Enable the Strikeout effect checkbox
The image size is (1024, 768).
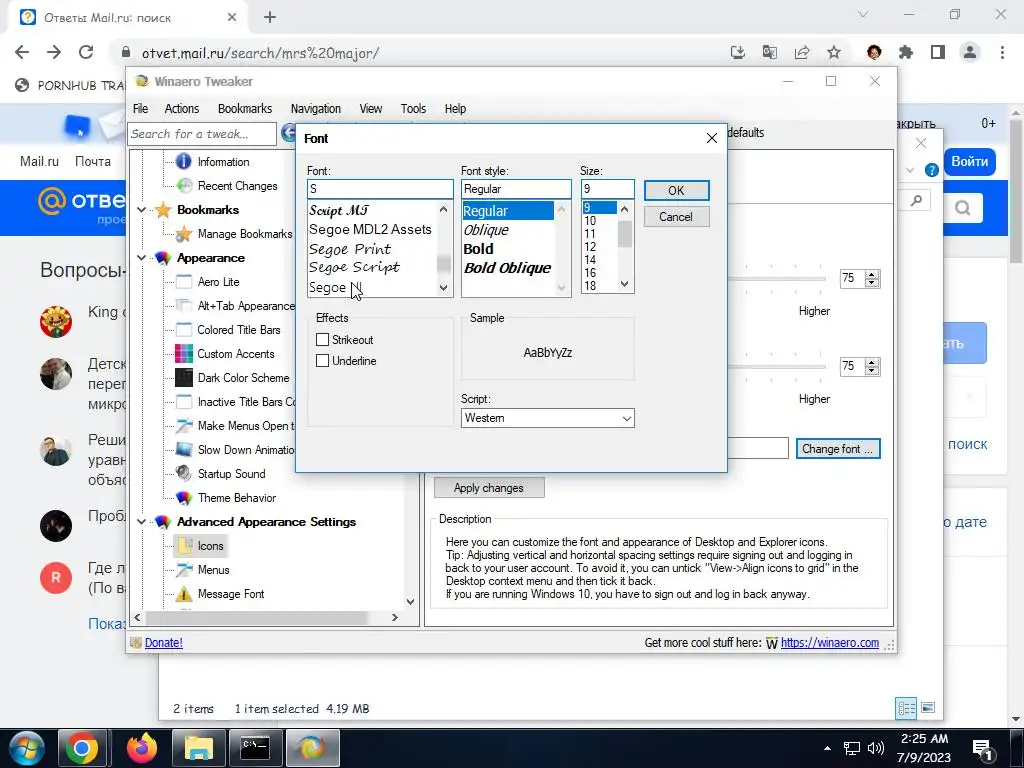323,340
